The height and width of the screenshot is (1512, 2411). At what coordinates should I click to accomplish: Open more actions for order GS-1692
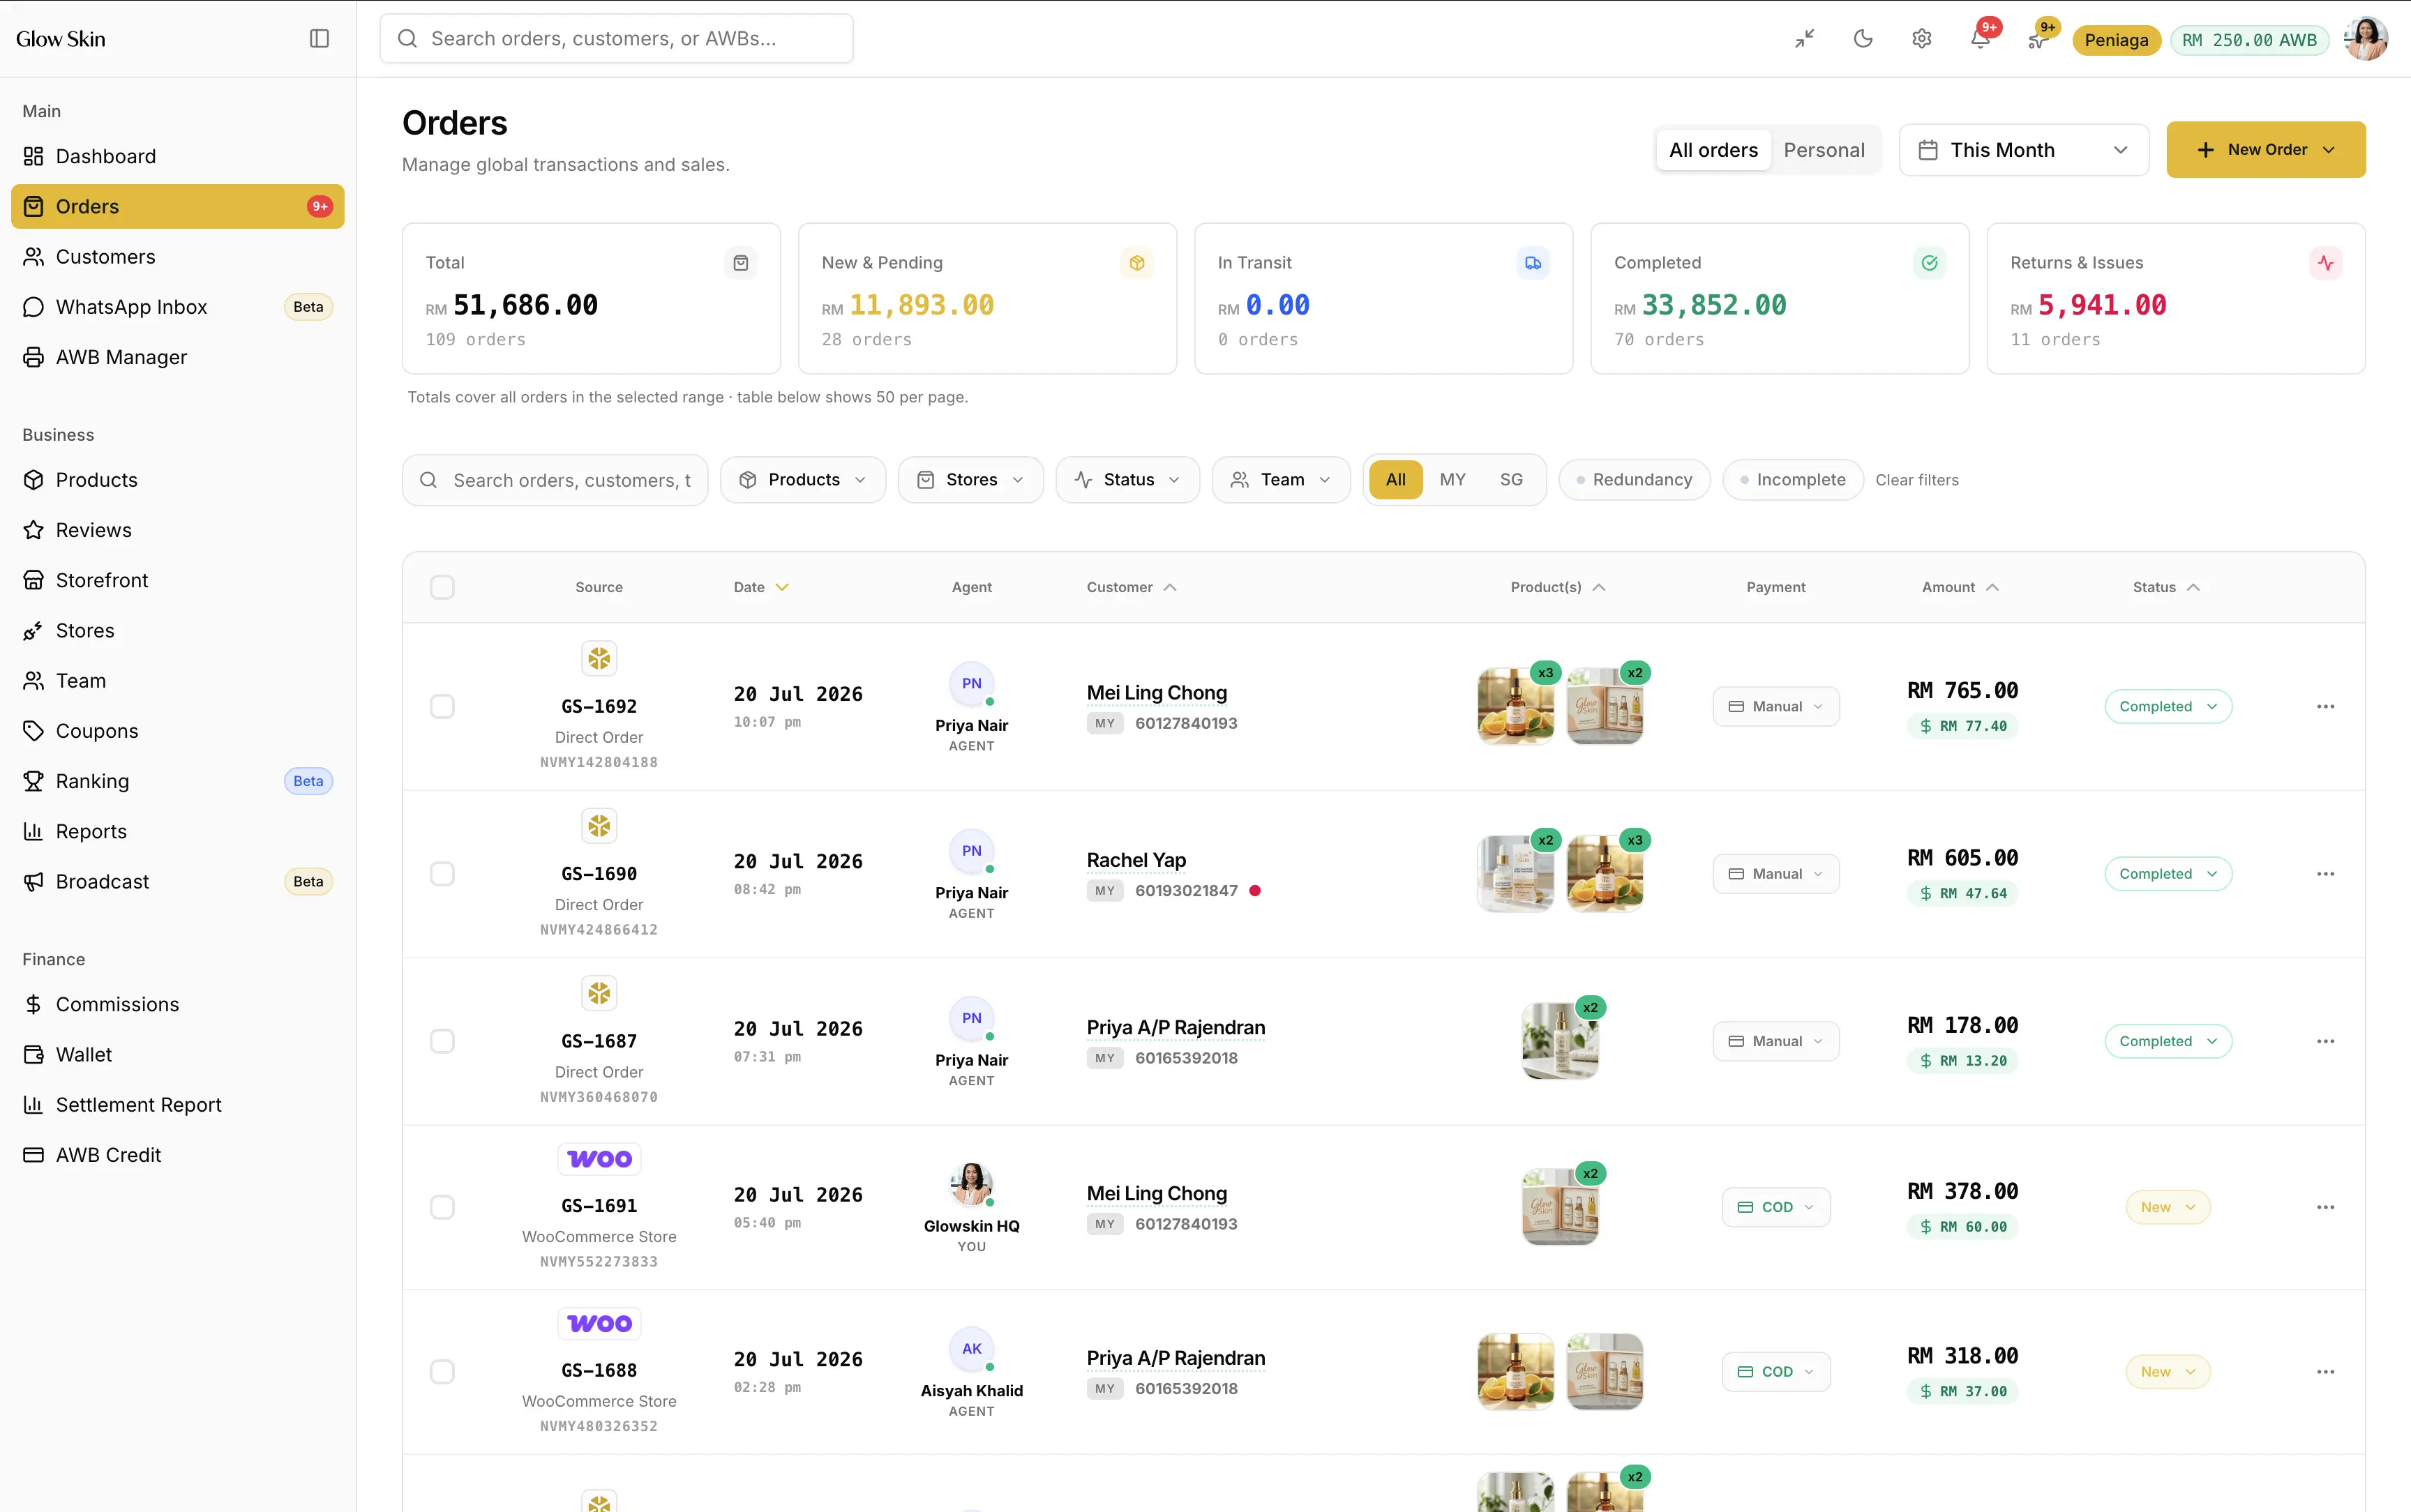pyautogui.click(x=2326, y=707)
